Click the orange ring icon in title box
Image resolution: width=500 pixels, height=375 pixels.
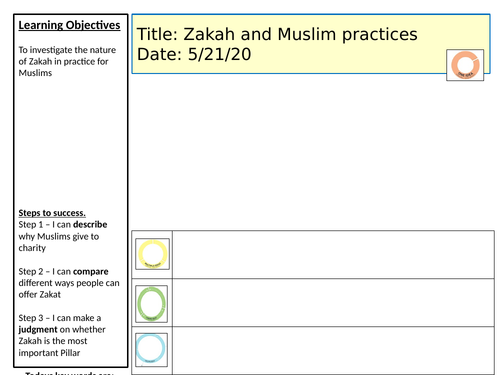465,65
